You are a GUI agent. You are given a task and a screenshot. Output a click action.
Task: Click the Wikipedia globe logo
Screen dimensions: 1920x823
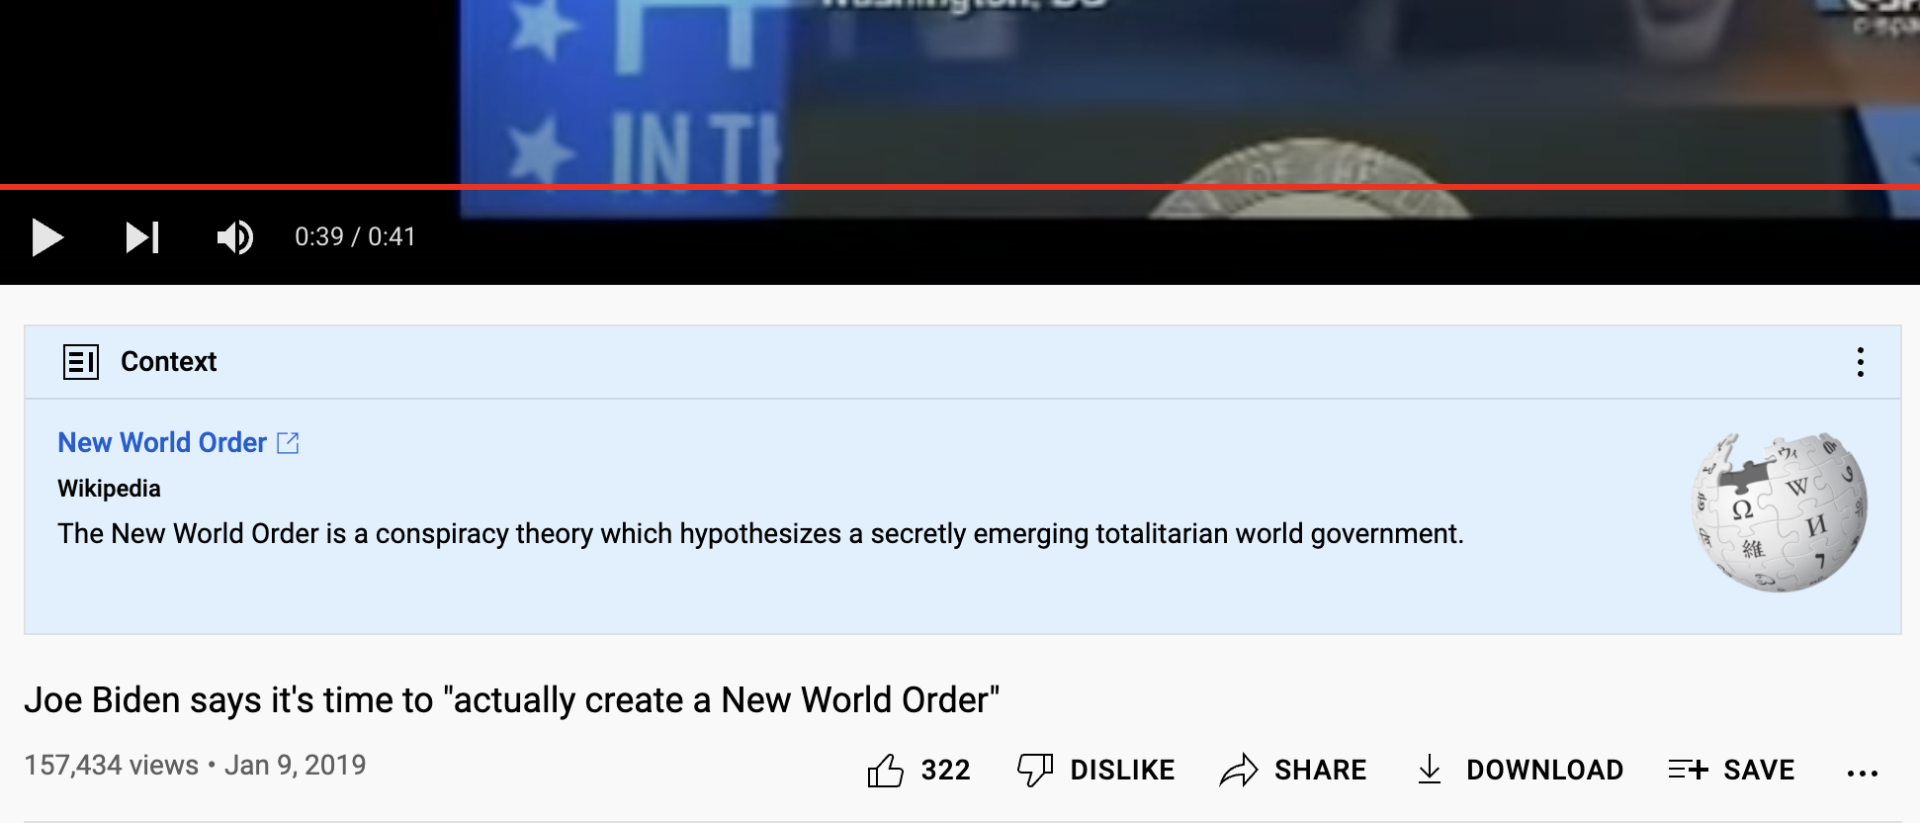coord(1779,513)
